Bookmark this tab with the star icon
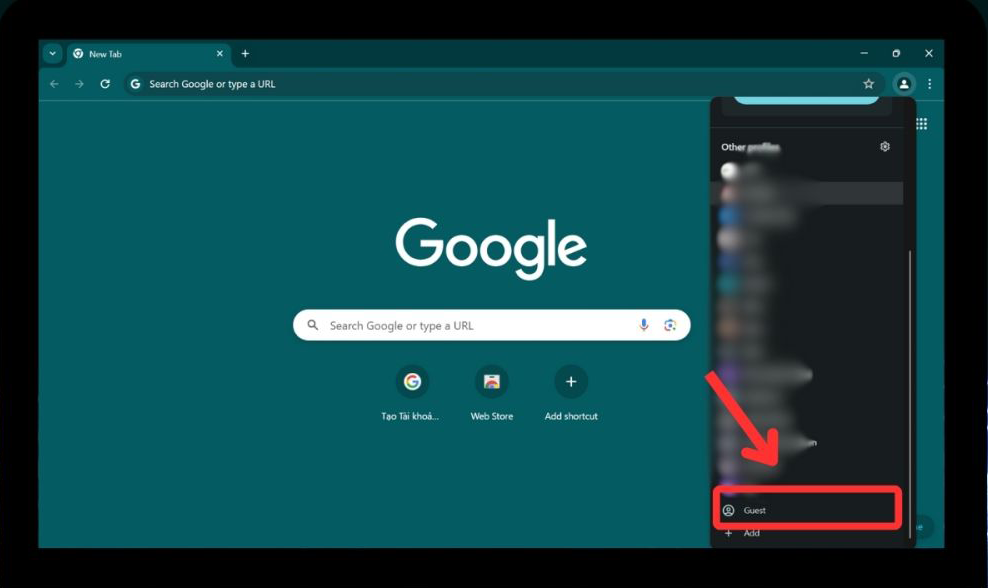 click(869, 84)
